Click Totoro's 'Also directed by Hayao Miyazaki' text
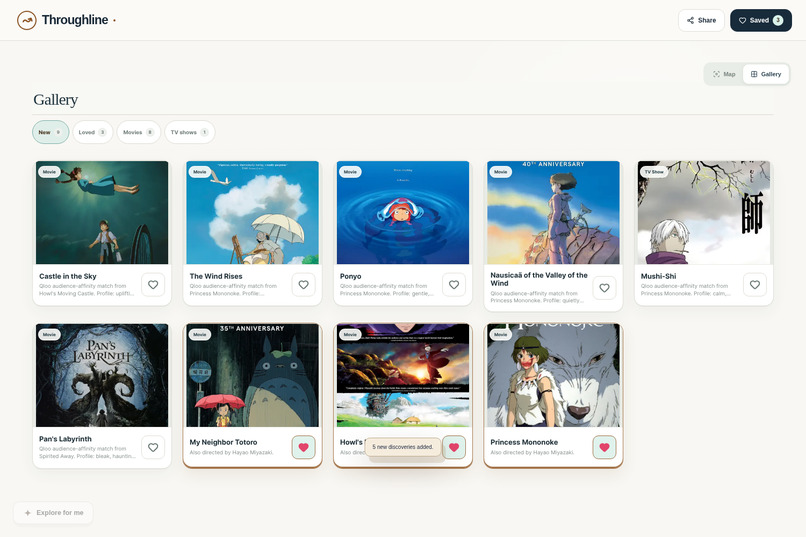 [231, 453]
